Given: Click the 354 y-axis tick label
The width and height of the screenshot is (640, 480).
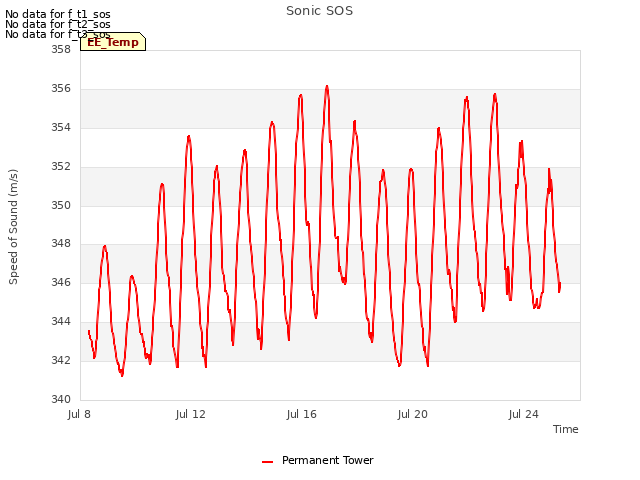Looking at the screenshot, I should coord(61,128).
